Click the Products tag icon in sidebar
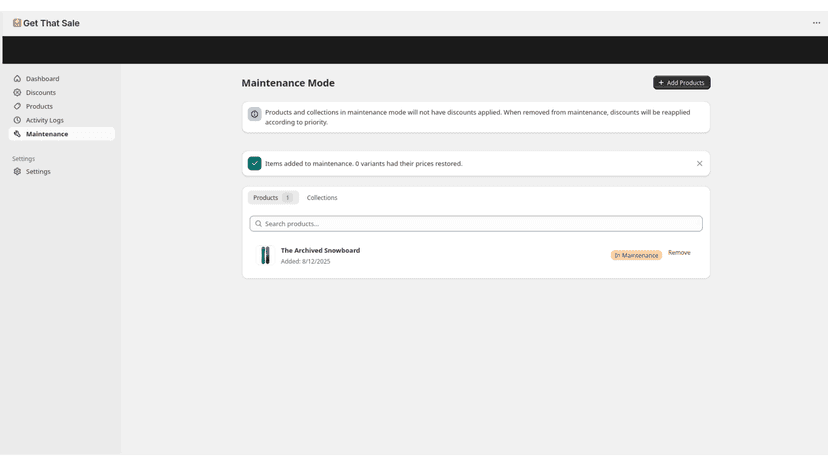Image resolution: width=828 pixels, height=466 pixels. click(17, 106)
